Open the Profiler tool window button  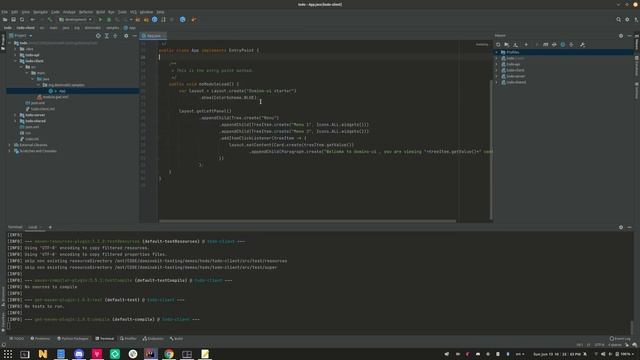129,339
